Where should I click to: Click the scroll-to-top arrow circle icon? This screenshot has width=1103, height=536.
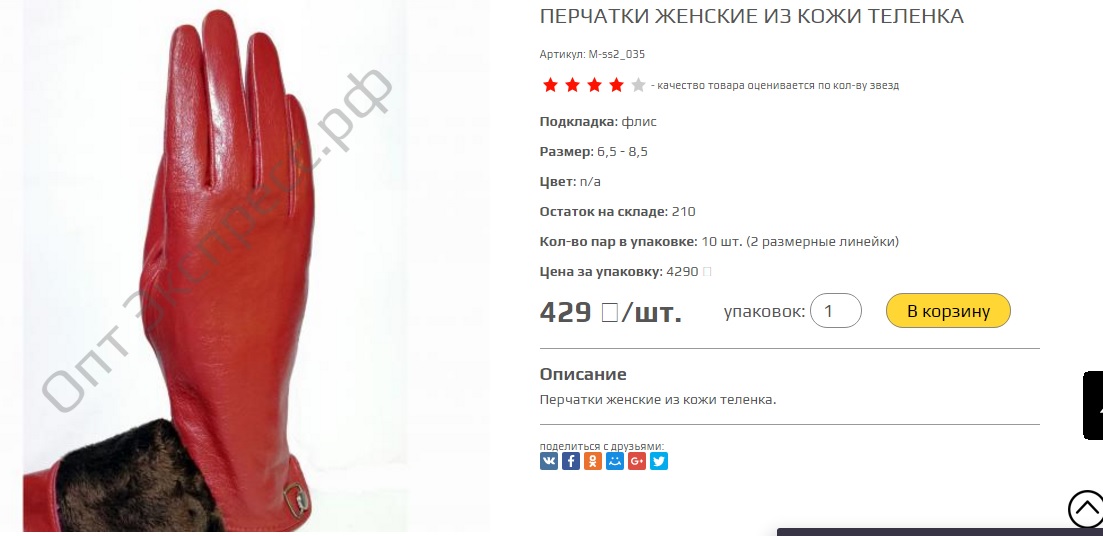coord(1085,509)
